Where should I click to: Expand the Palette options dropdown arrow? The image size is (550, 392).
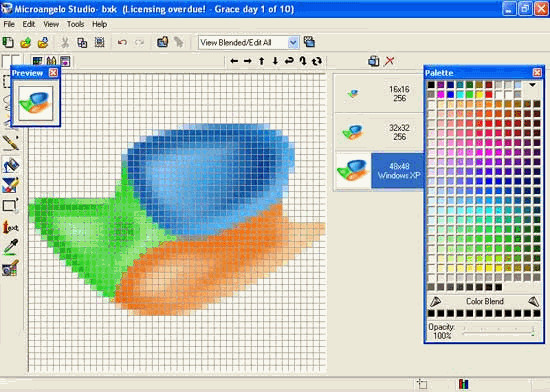532,85
